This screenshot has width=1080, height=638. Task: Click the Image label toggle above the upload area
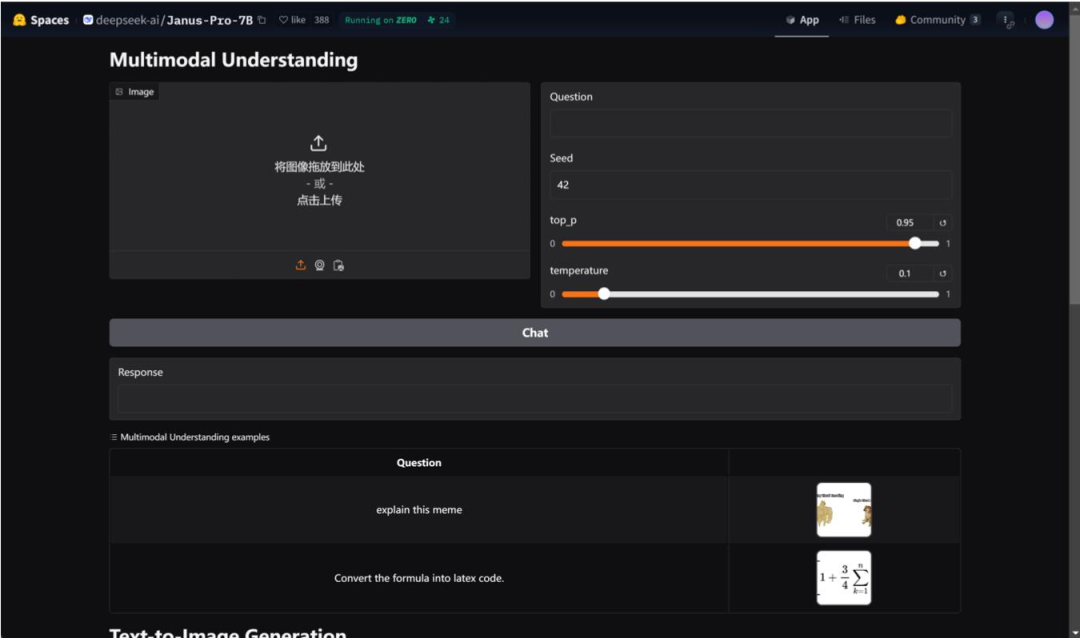[x=134, y=91]
